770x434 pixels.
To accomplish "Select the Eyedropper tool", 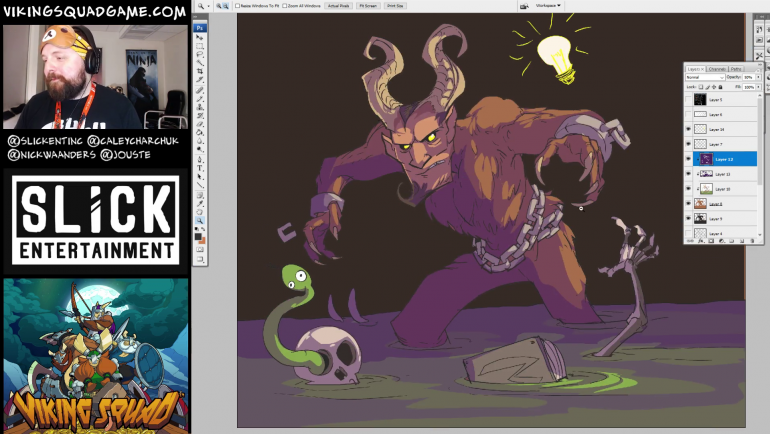I will (x=200, y=204).
